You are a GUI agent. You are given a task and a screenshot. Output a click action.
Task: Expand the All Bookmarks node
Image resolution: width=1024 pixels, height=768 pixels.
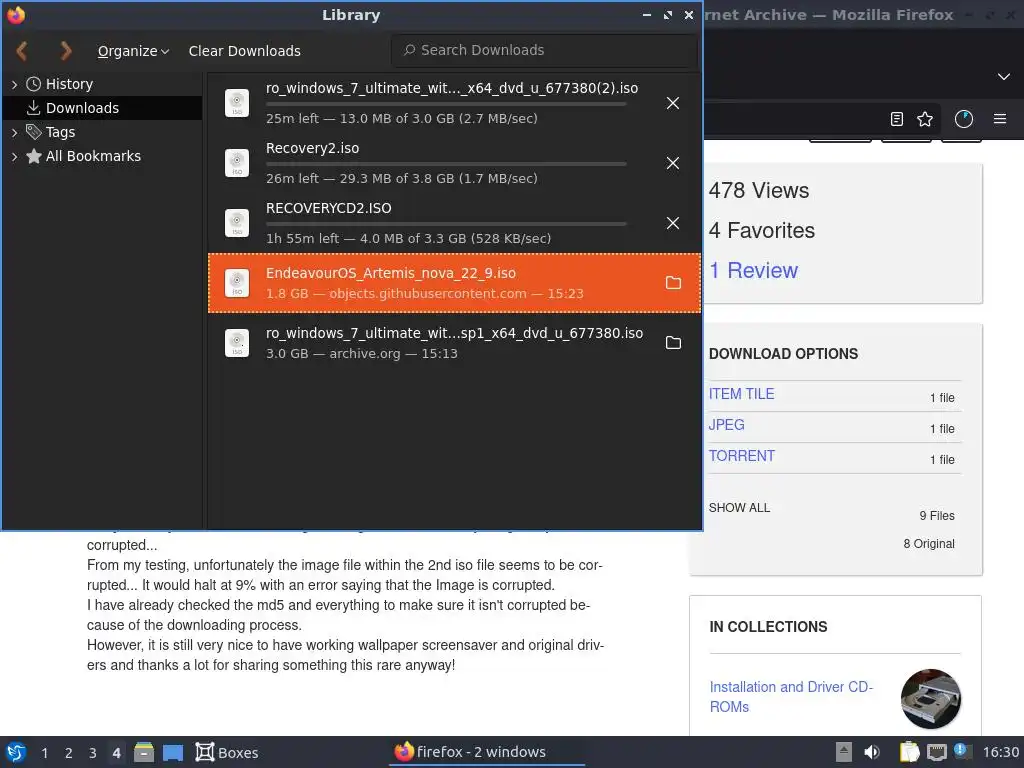pyautogui.click(x=14, y=156)
